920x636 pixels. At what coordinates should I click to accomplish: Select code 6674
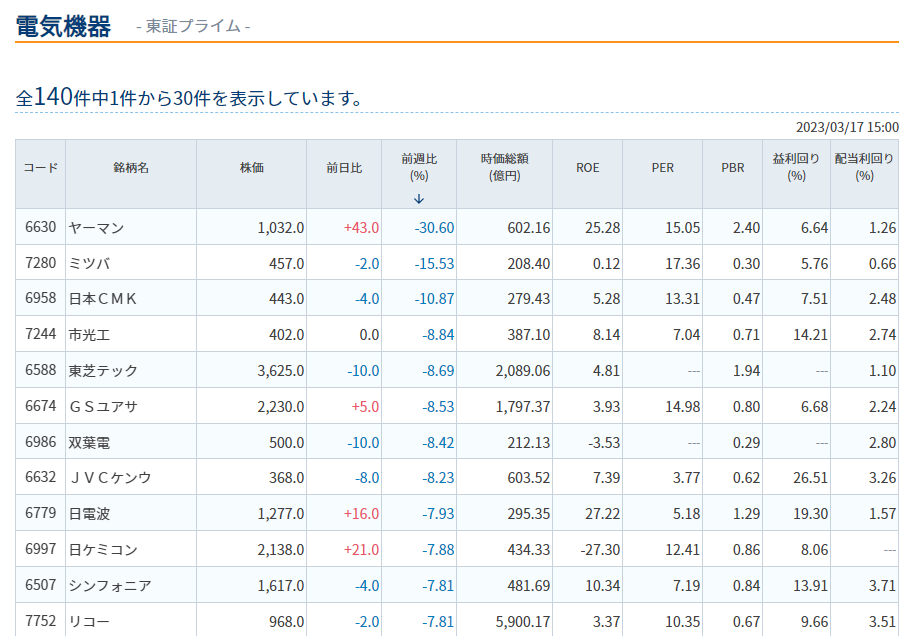[x=40, y=406]
